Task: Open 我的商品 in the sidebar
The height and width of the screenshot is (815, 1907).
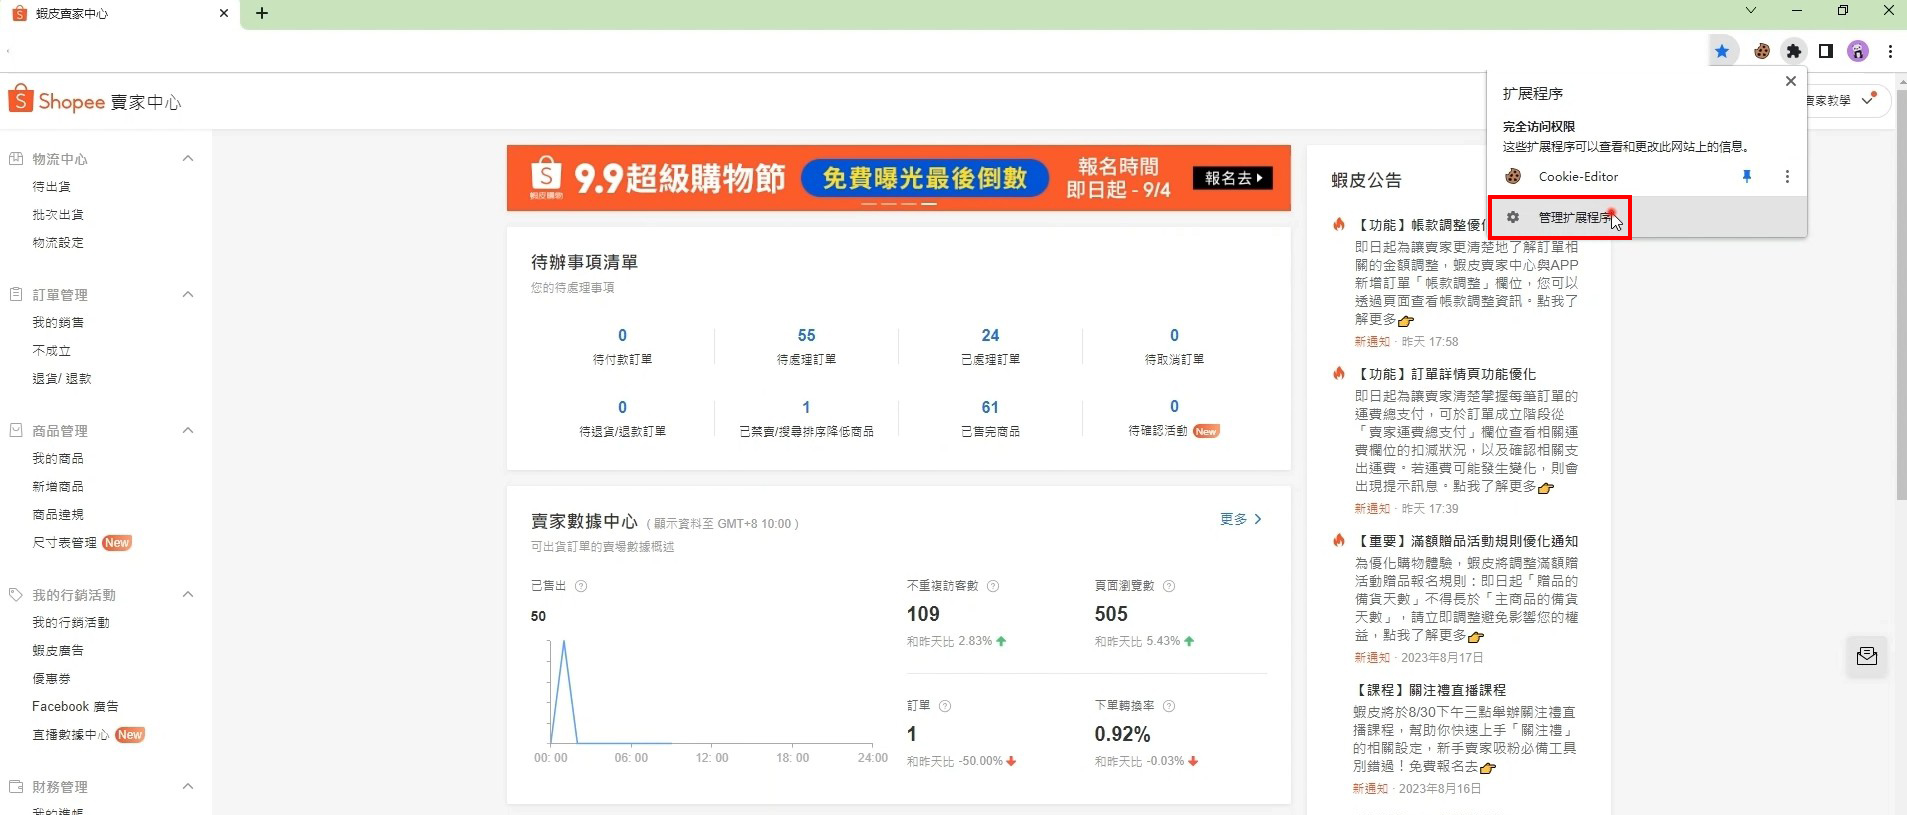Action: pyautogui.click(x=58, y=459)
